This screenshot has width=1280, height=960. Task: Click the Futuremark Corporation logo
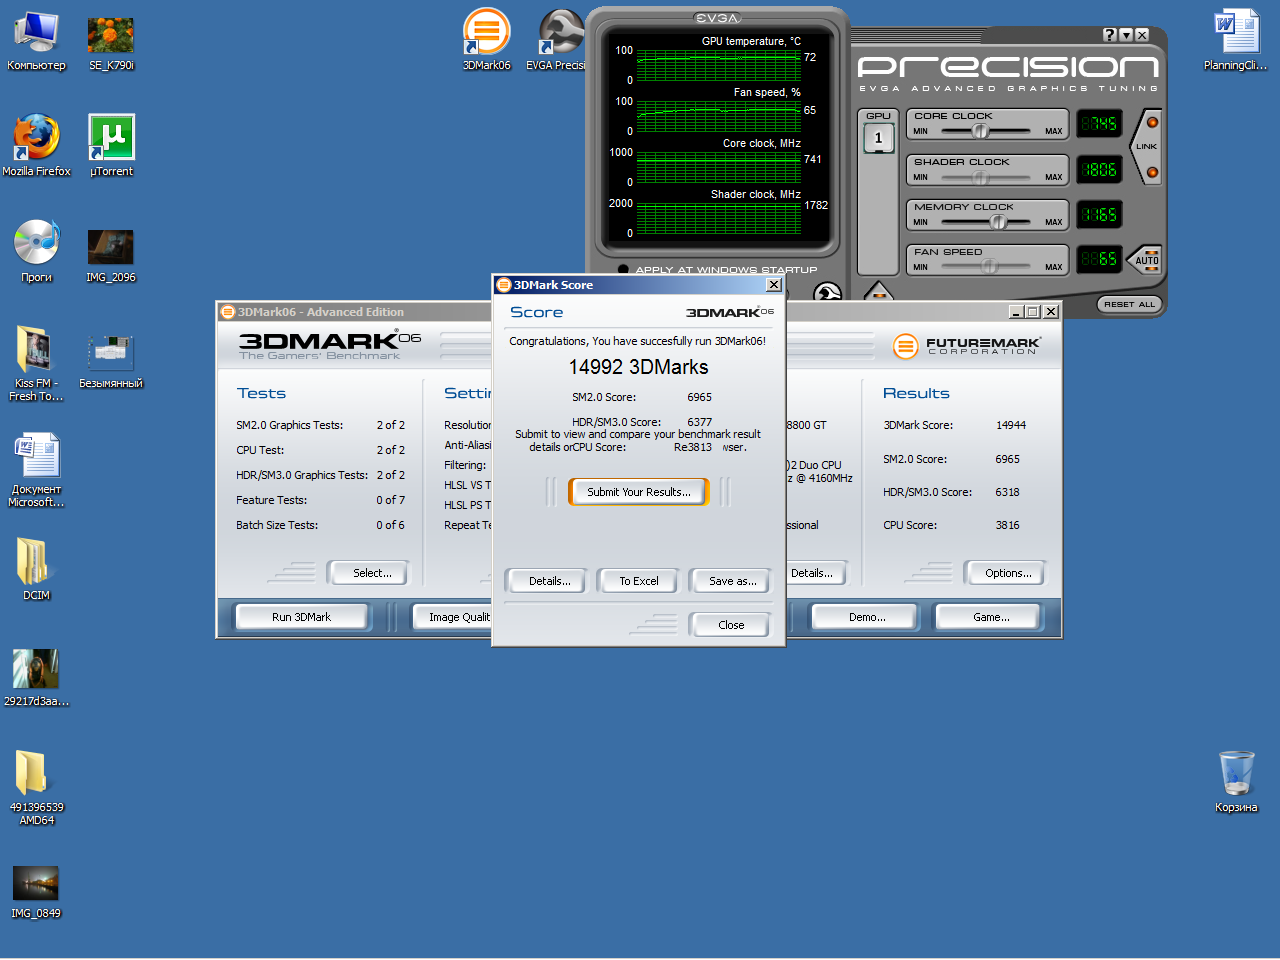tap(967, 346)
